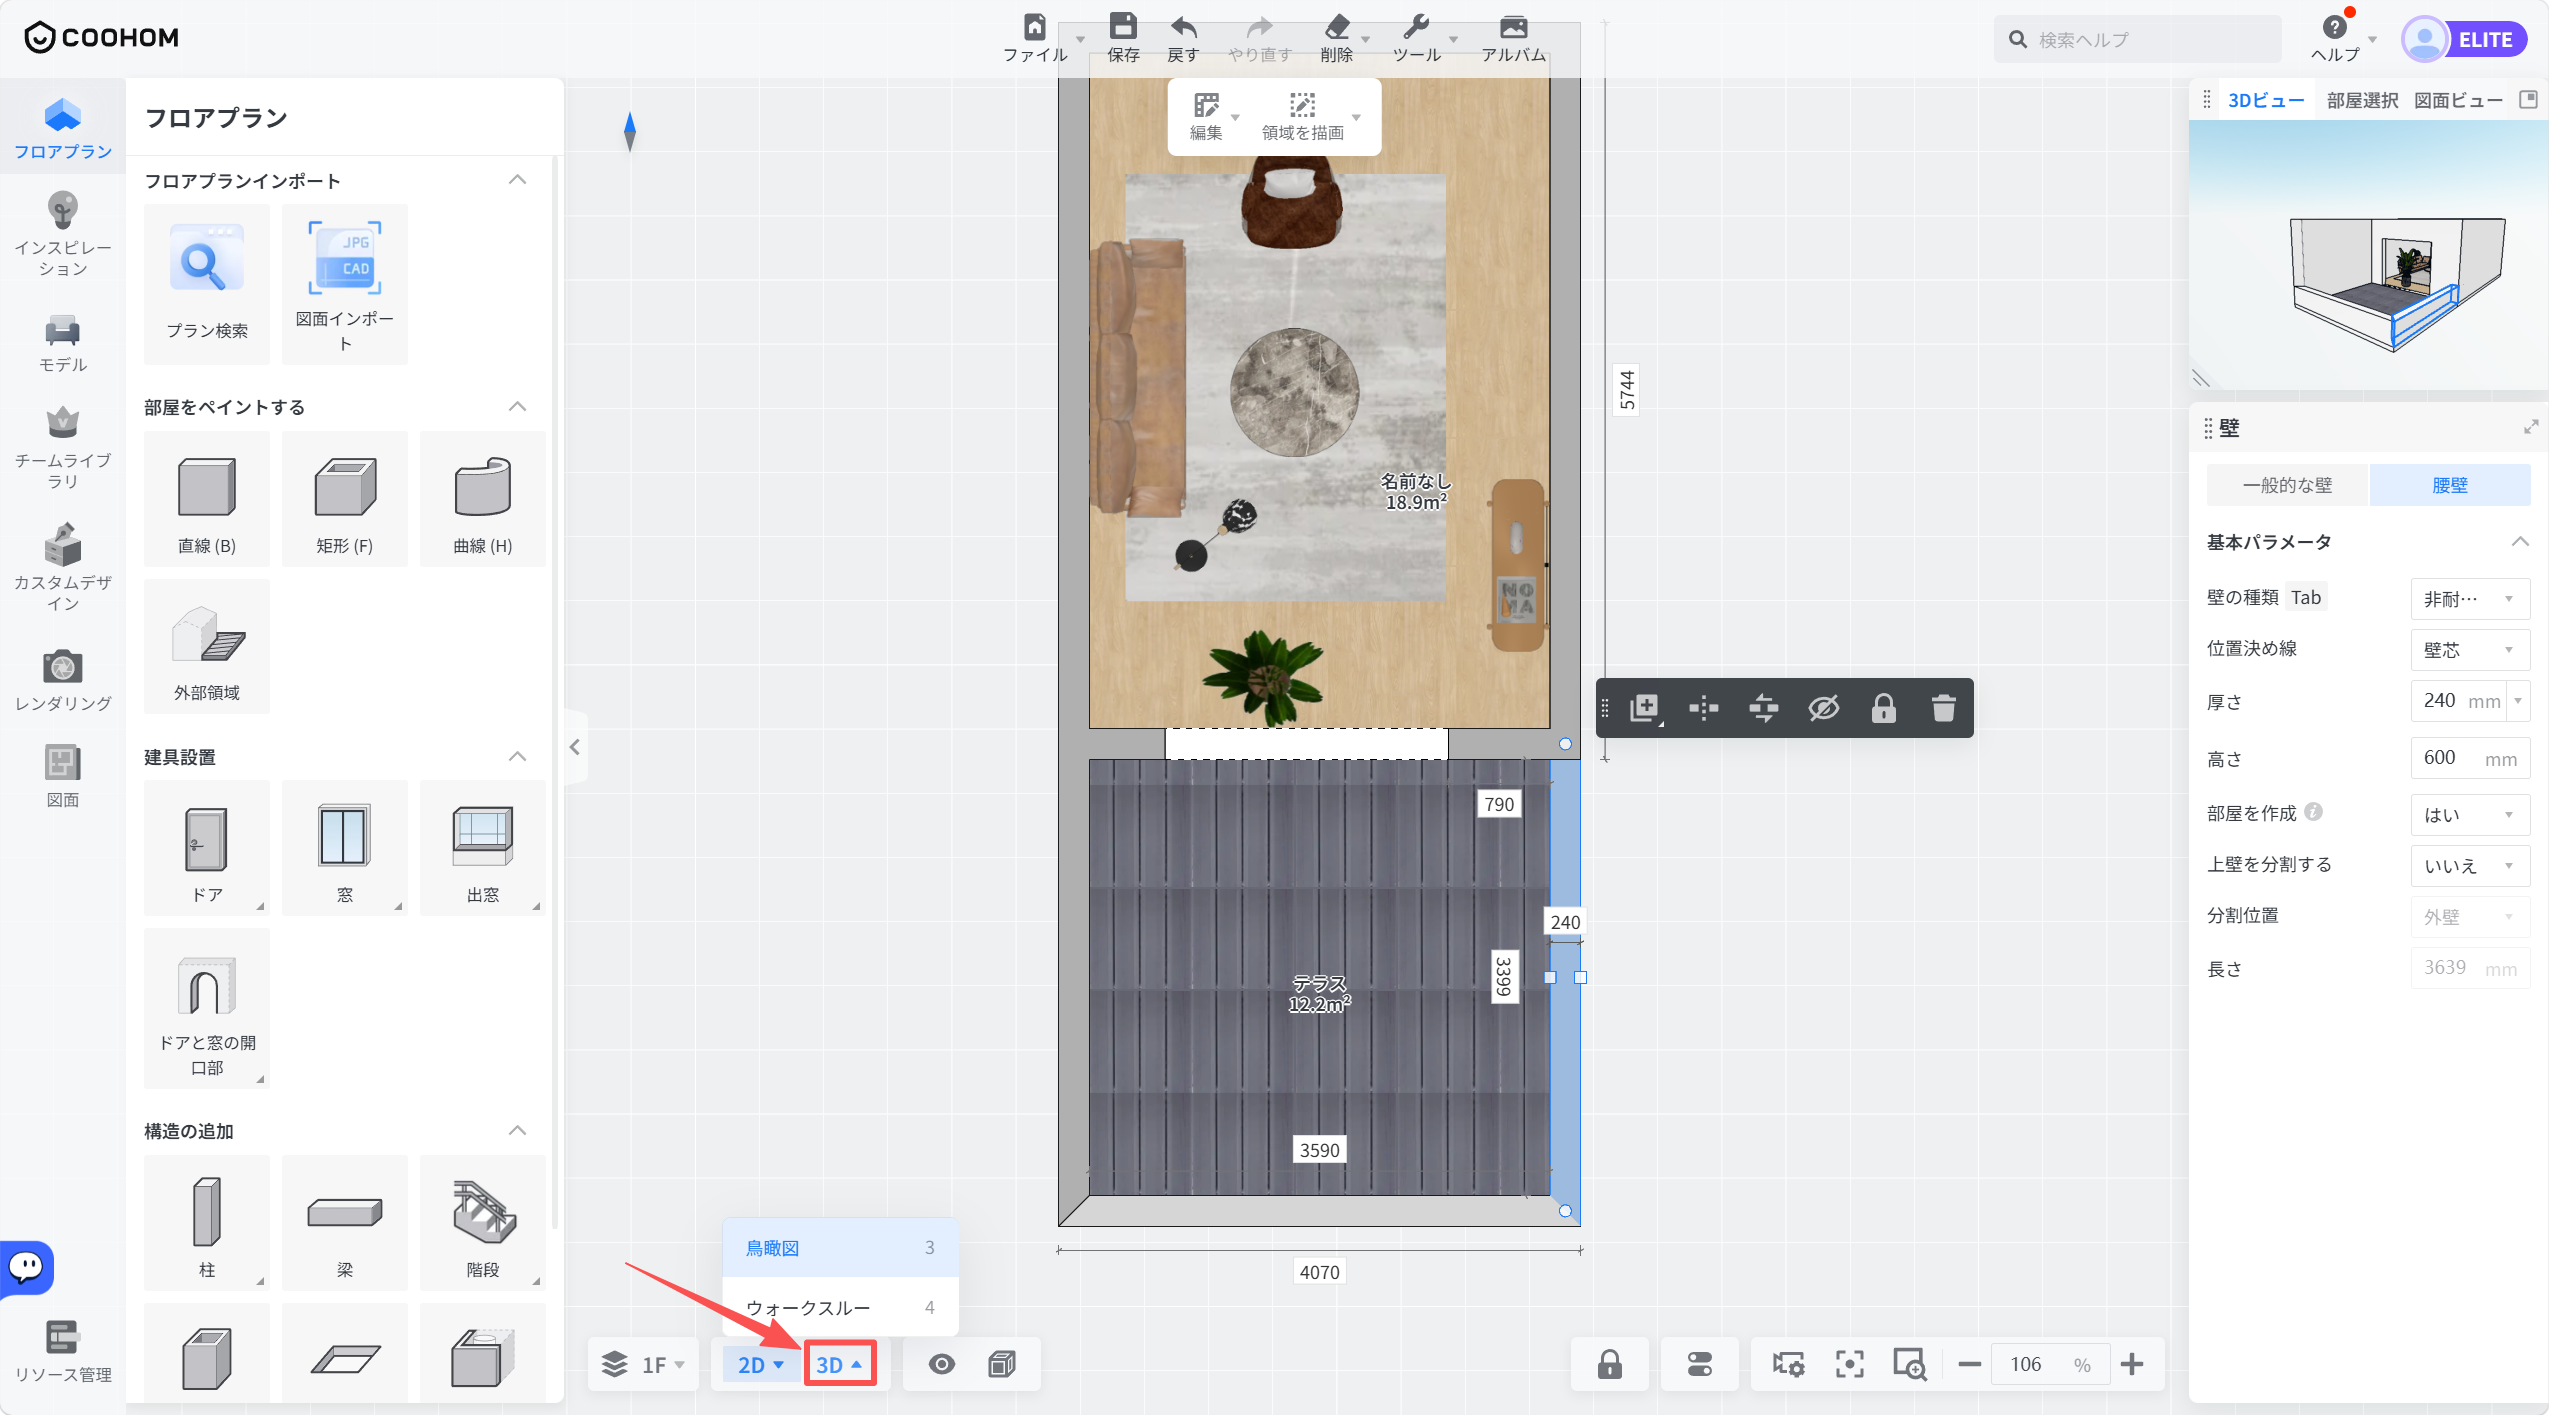Screen dimensions: 2549x1415
Task: Click the COOHOM logo
Action: [x=101, y=38]
